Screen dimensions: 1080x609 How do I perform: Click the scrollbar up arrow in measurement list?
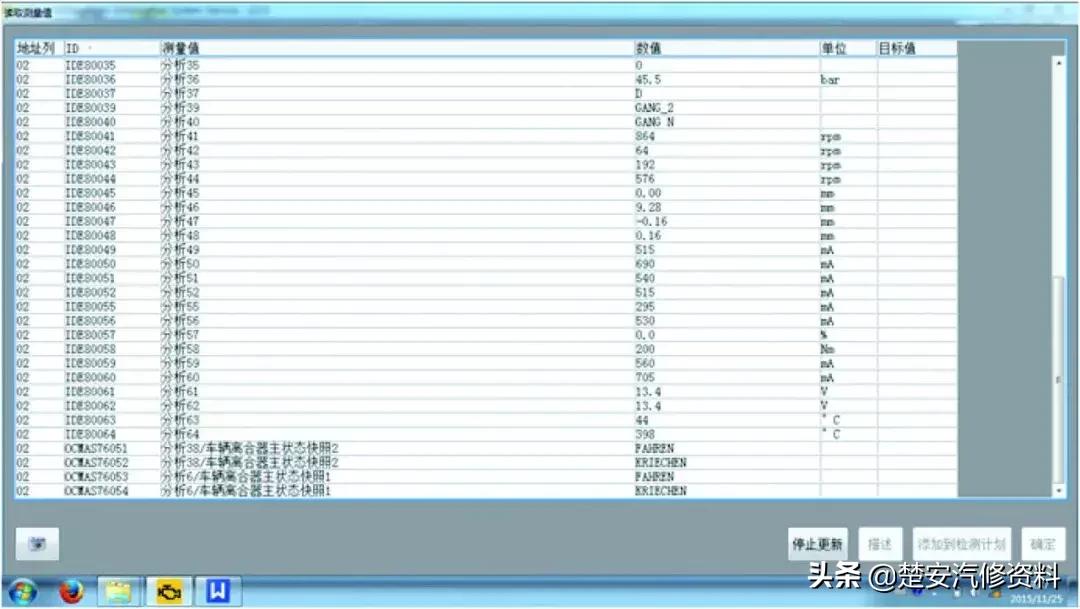pyautogui.click(x=1059, y=63)
